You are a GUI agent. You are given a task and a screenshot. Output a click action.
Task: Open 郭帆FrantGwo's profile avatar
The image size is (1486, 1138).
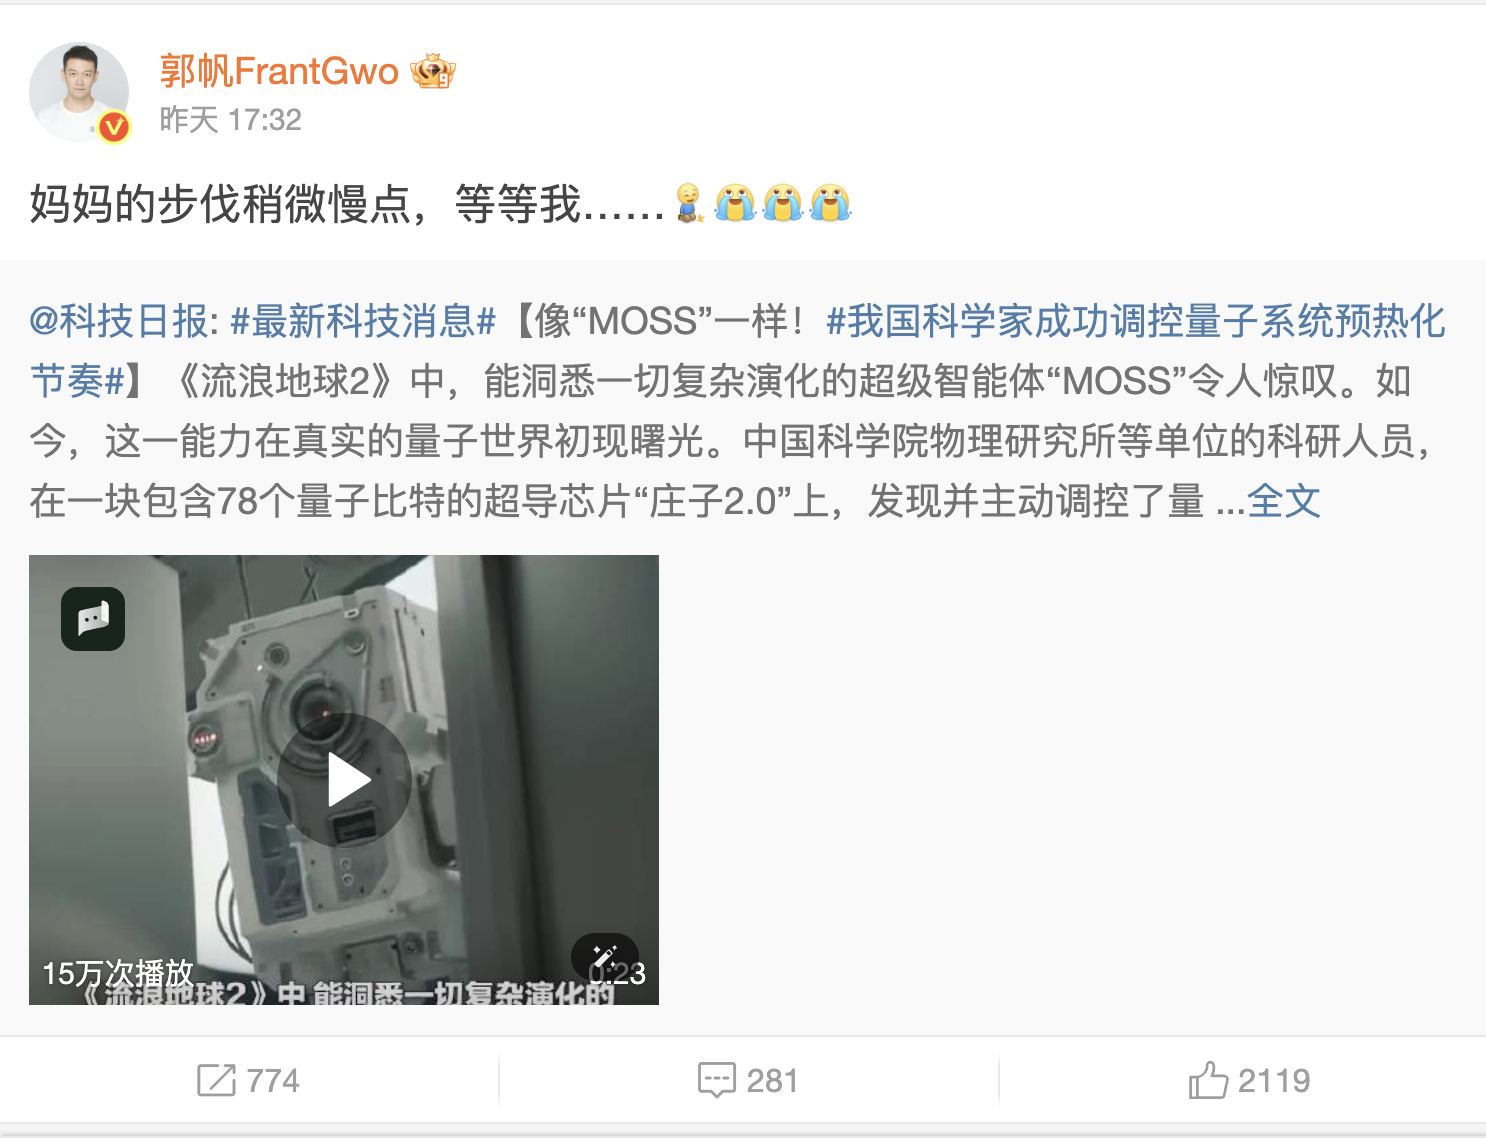click(79, 92)
